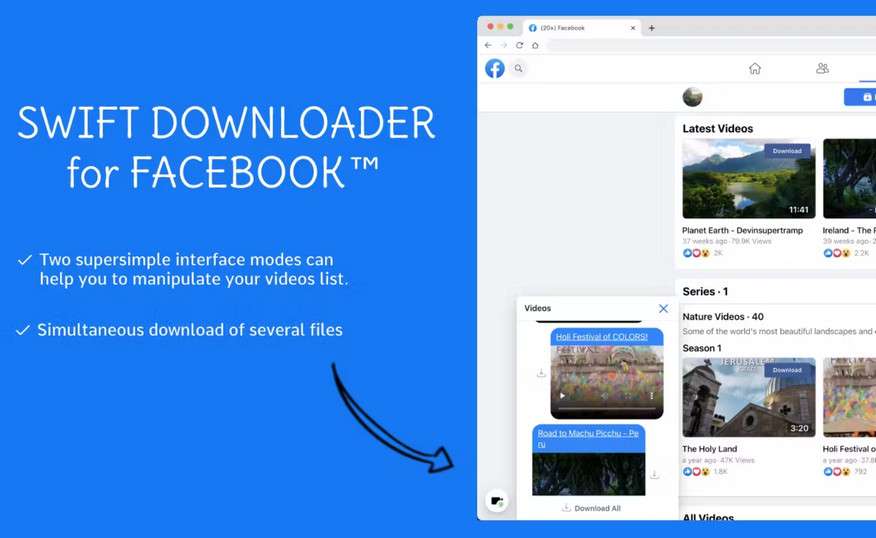876x538 pixels.
Task: Click the Videos panel title
Action: coord(537,308)
